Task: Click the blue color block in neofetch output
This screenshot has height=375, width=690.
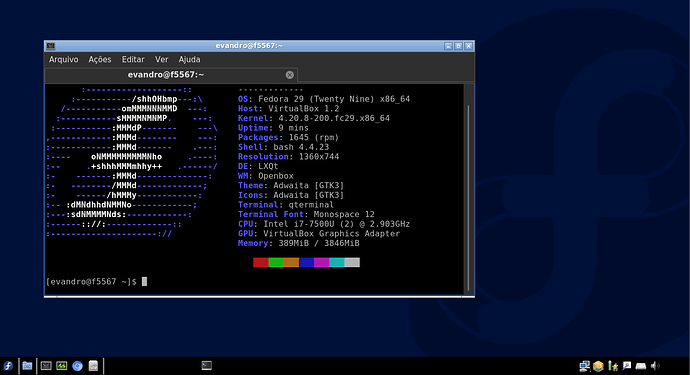Action: 306,262
